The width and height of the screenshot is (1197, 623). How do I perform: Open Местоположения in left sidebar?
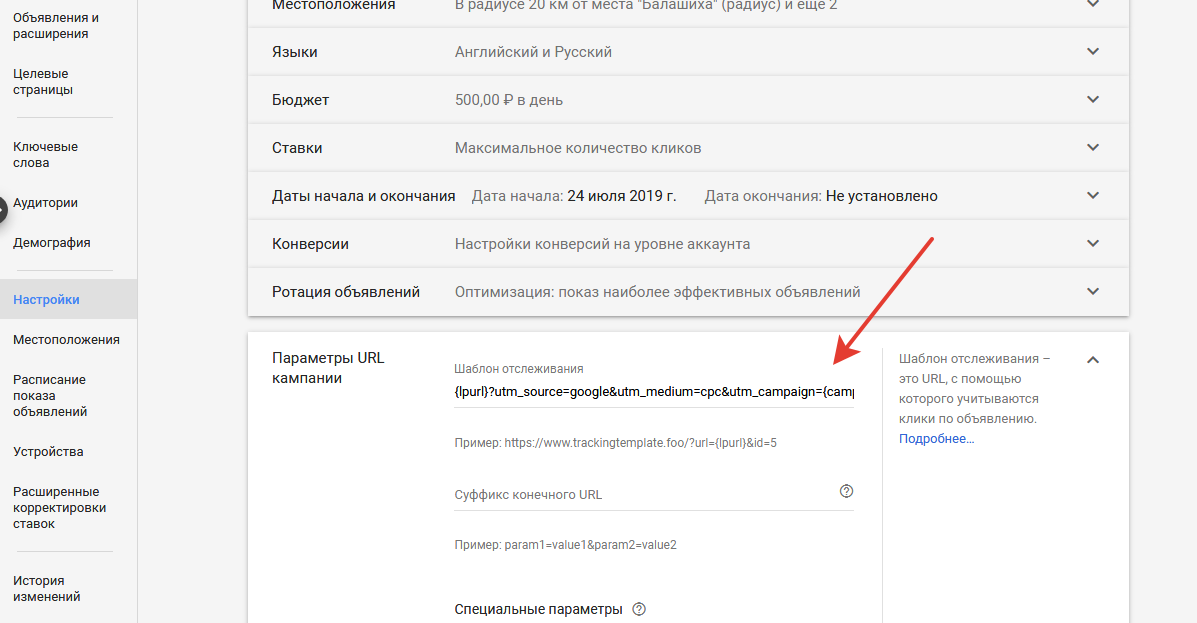pos(66,340)
